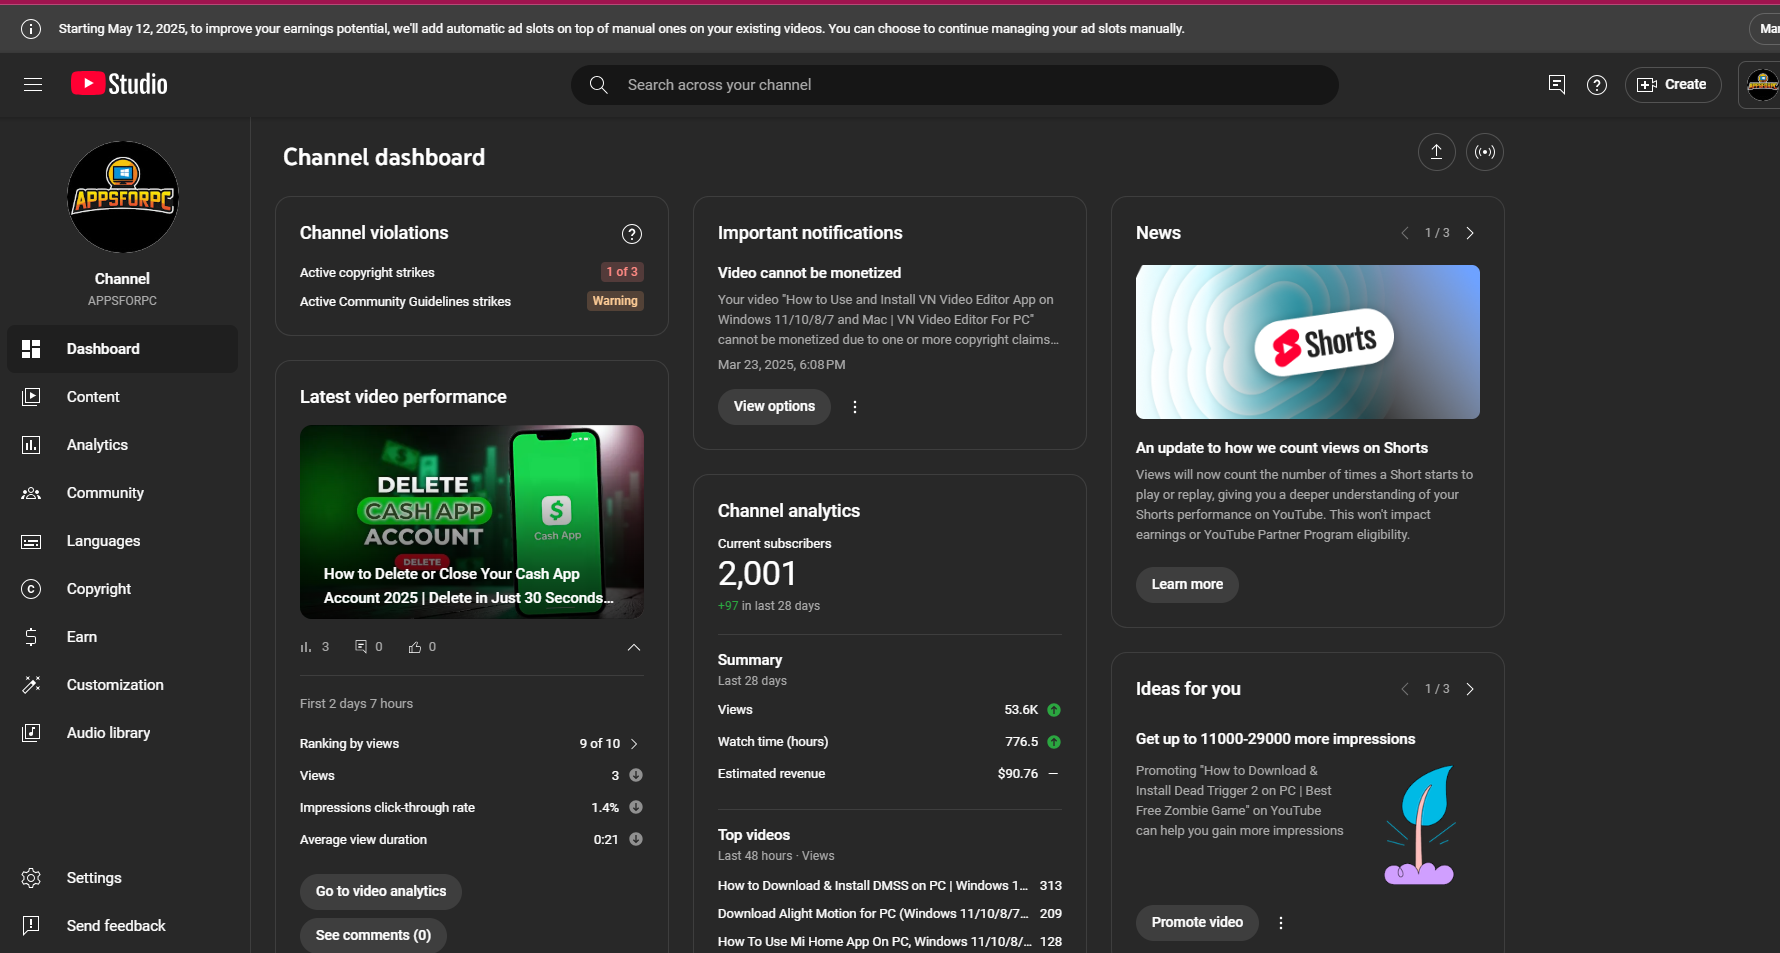This screenshot has width=1780, height=953.
Task: Click the down indicator beside Average view duration
Action: (636, 839)
